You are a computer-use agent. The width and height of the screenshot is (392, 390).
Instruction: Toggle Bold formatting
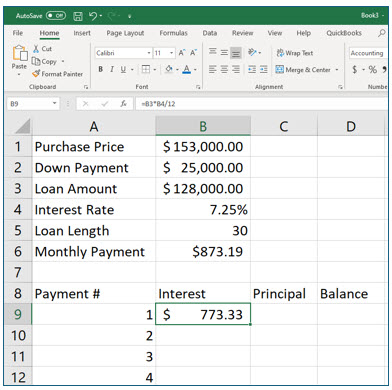100,69
